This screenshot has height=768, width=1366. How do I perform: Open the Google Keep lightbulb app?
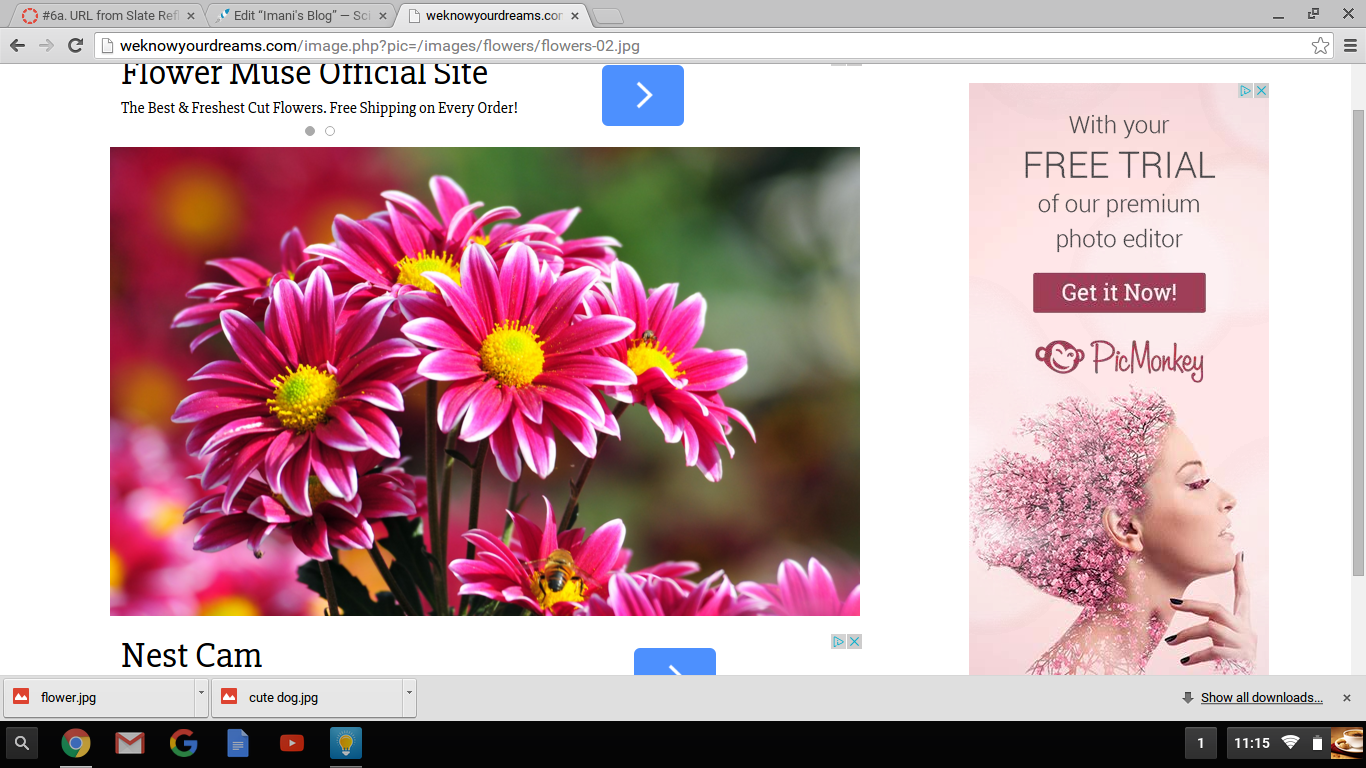click(x=346, y=743)
